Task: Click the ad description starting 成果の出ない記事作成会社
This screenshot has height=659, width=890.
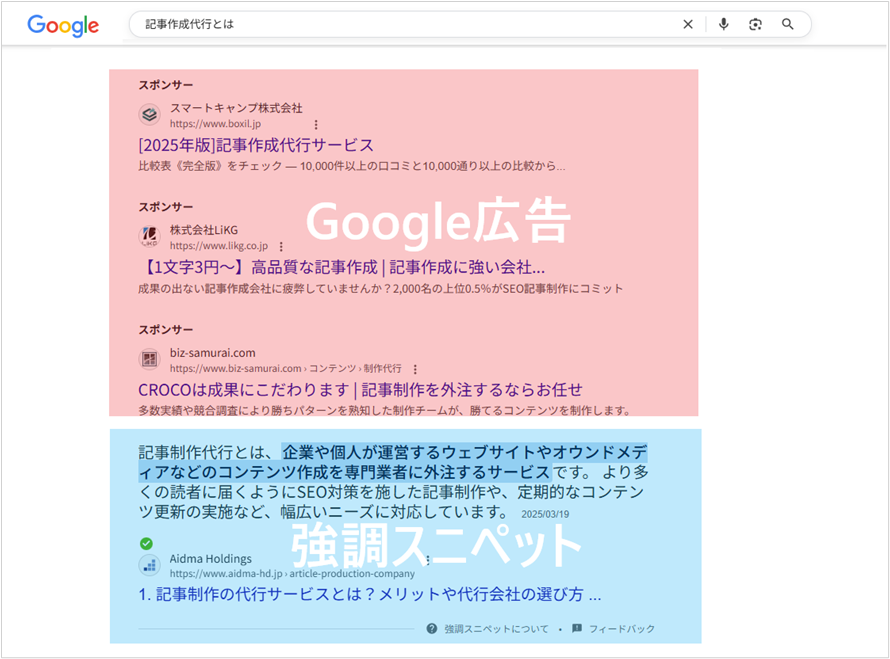Action: pyautogui.click(x=380, y=288)
